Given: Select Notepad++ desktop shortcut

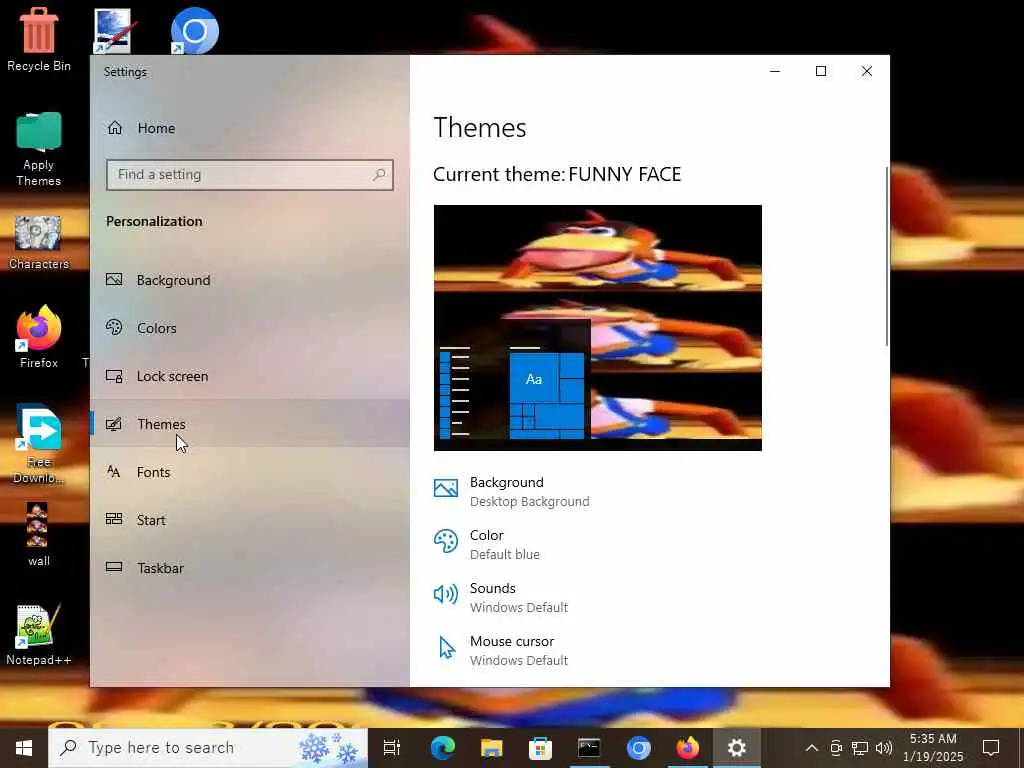Looking at the screenshot, I should 39,635.
